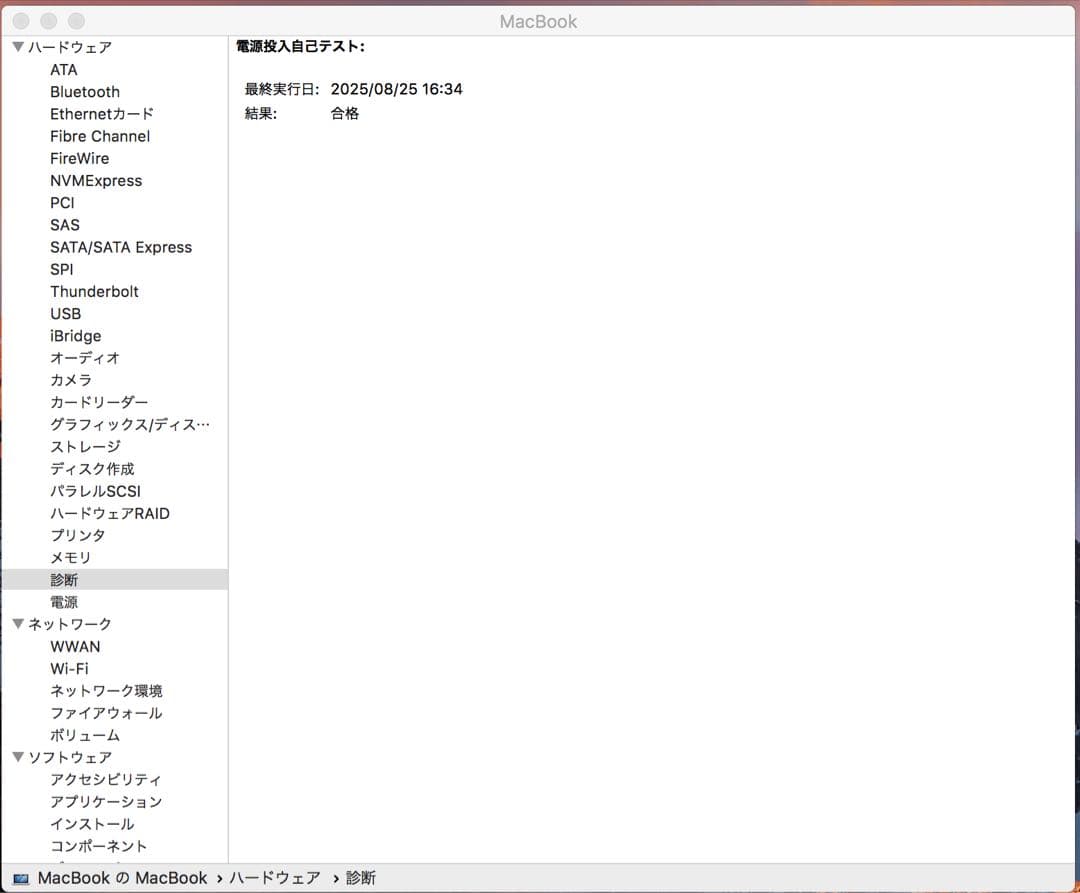Select ボリューム in the sidebar
The image size is (1080, 893).
pos(85,735)
